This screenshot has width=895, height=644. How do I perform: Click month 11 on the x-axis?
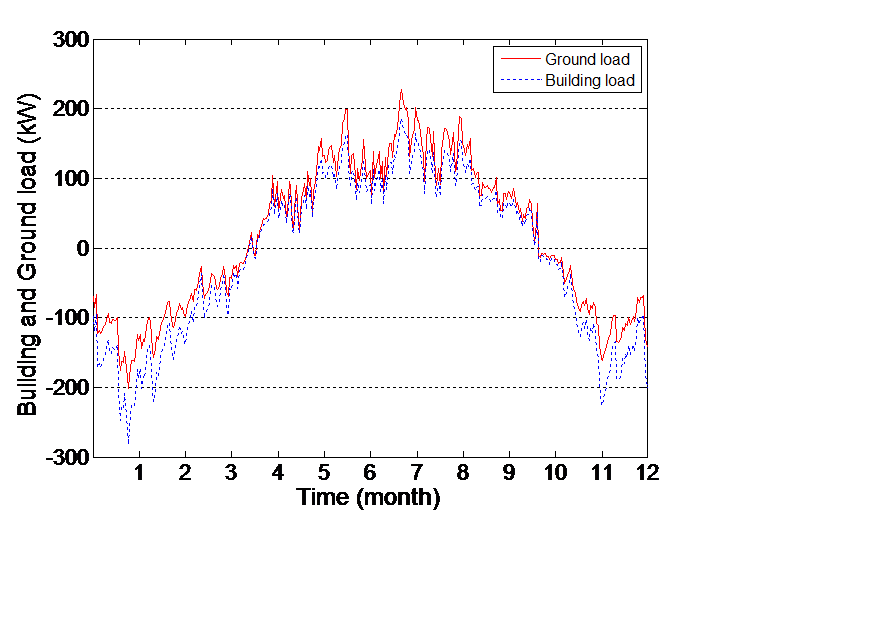[602, 473]
